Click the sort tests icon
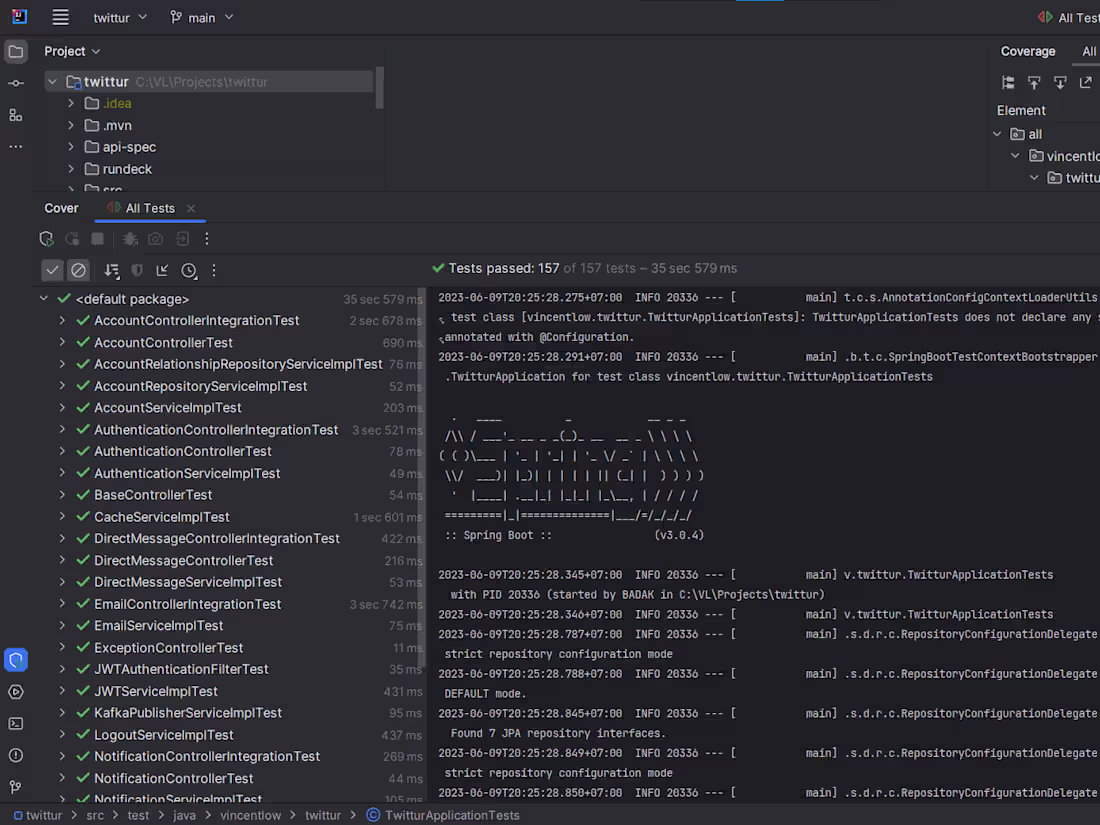The height and width of the screenshot is (825, 1100). [x=111, y=270]
